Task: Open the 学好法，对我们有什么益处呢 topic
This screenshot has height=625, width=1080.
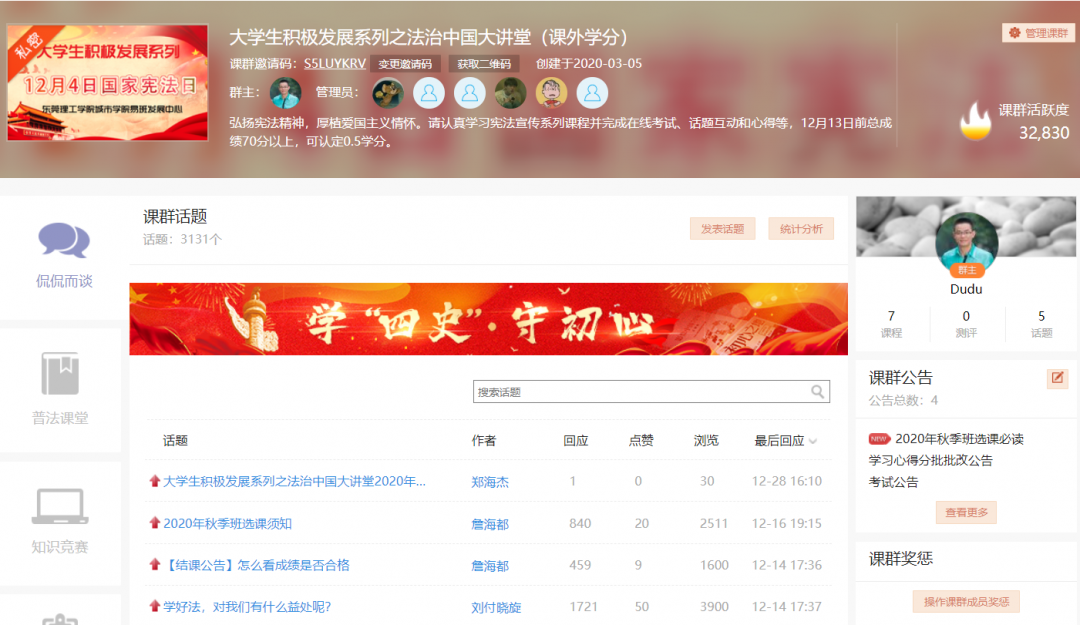Action: (x=246, y=607)
